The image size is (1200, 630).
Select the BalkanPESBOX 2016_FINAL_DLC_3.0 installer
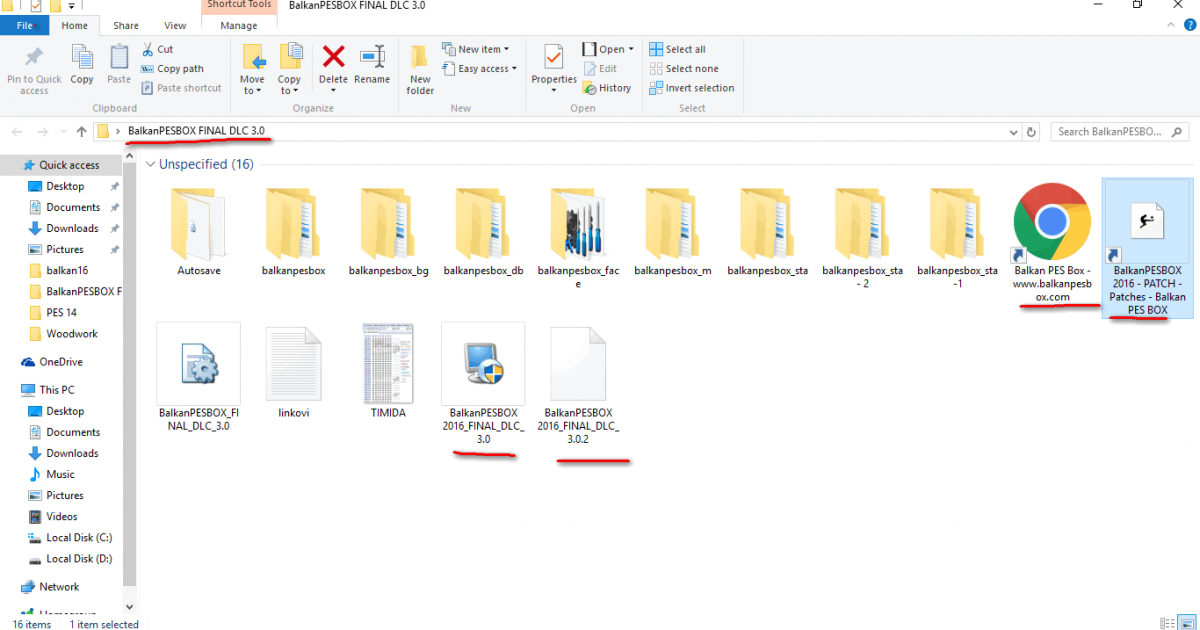483,365
